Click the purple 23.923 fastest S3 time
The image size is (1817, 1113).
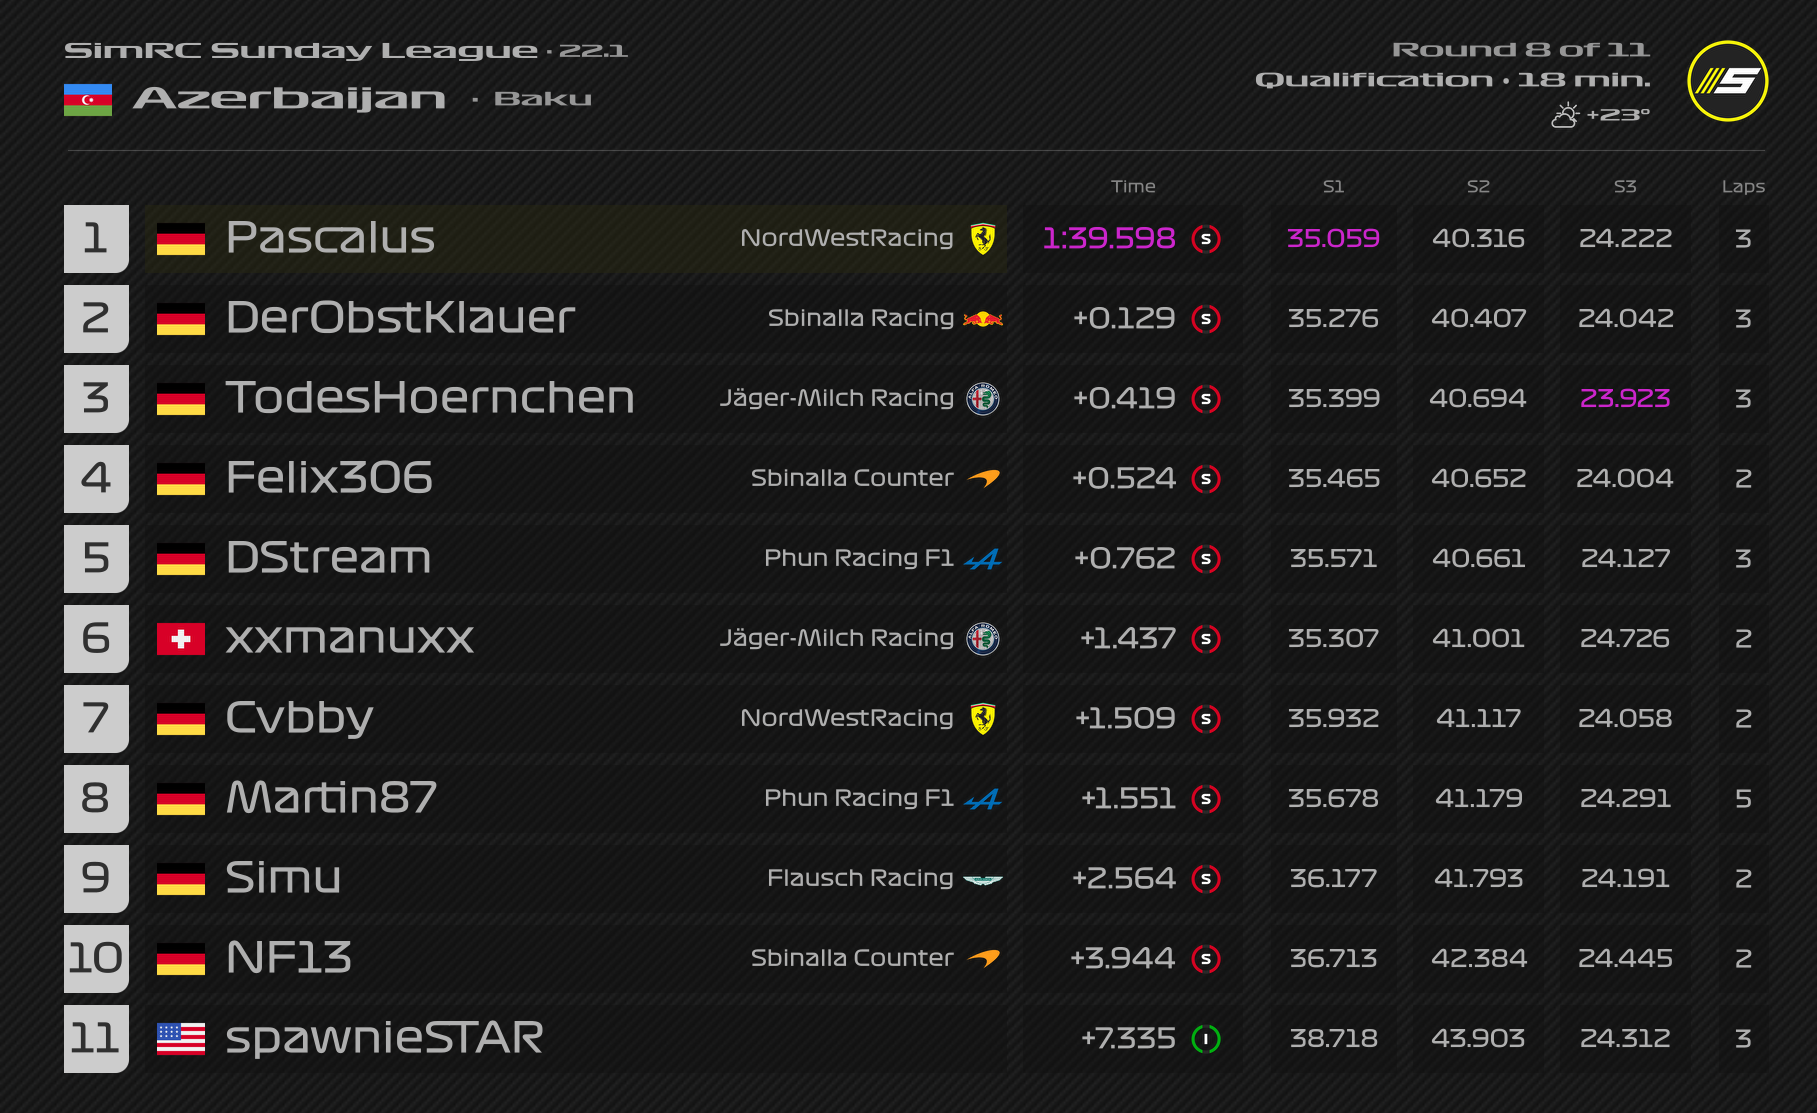[x=1625, y=399]
